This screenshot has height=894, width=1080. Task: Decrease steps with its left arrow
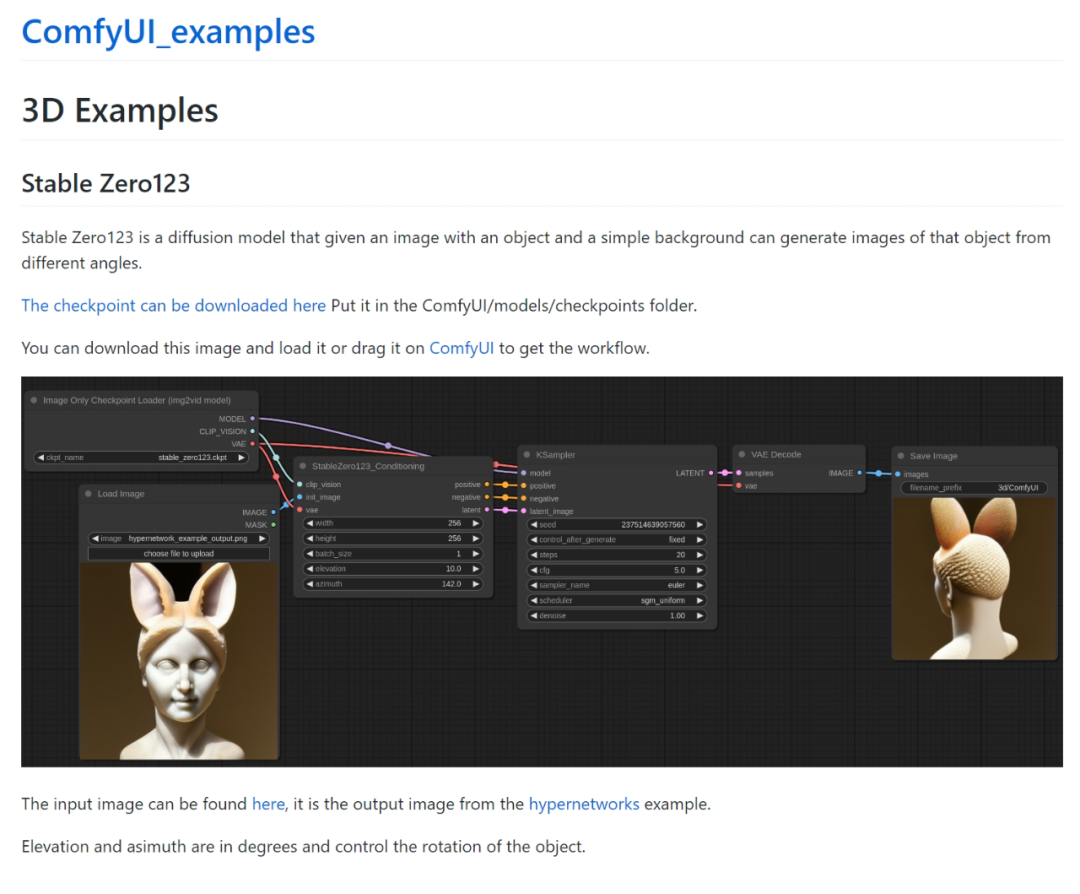pos(534,555)
